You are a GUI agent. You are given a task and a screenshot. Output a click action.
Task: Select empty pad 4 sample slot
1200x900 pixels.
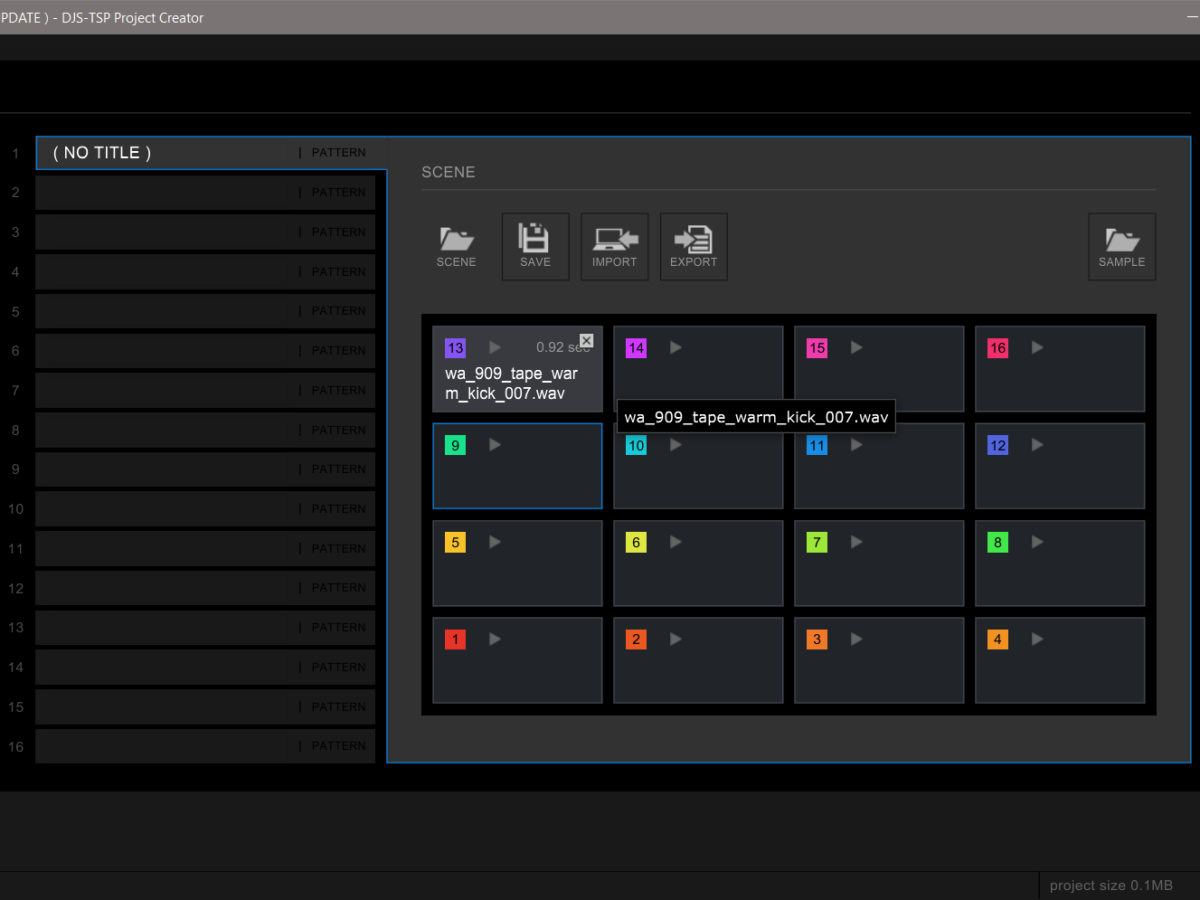[x=1060, y=672]
